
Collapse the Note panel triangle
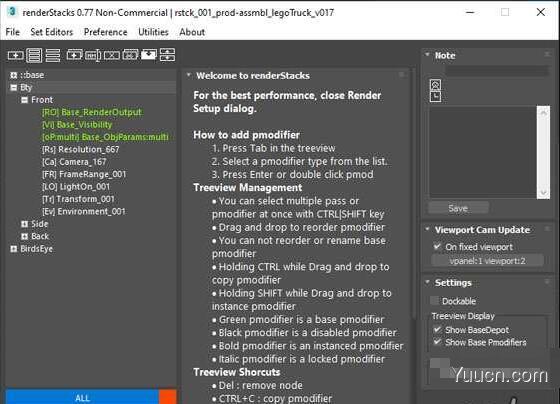click(x=427, y=55)
